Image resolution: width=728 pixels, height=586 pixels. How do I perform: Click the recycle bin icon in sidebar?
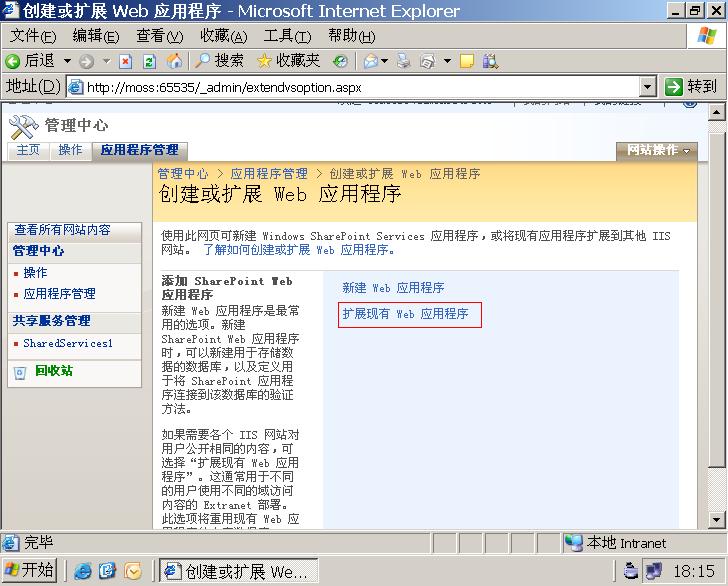click(x=20, y=372)
